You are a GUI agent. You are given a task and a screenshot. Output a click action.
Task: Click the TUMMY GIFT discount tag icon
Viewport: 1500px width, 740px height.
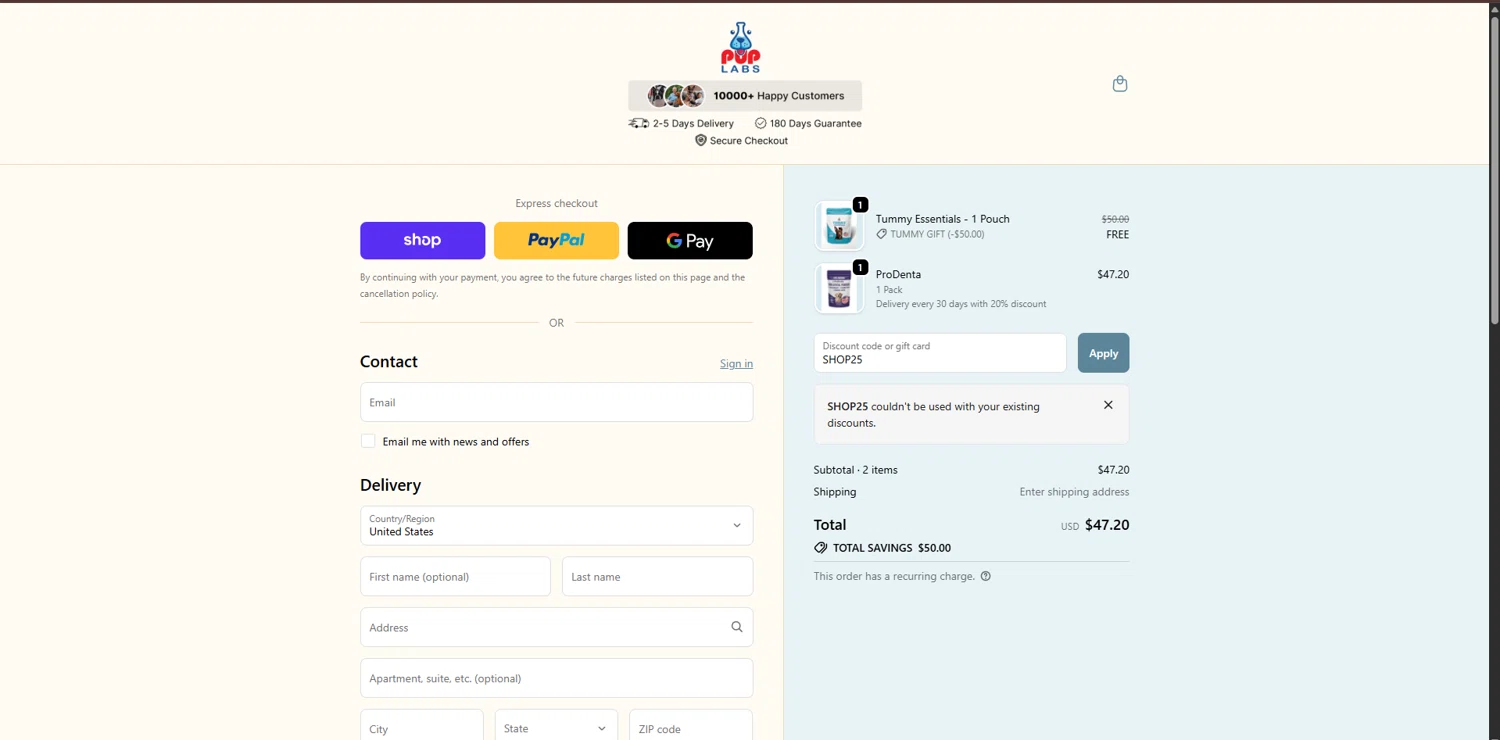(882, 234)
